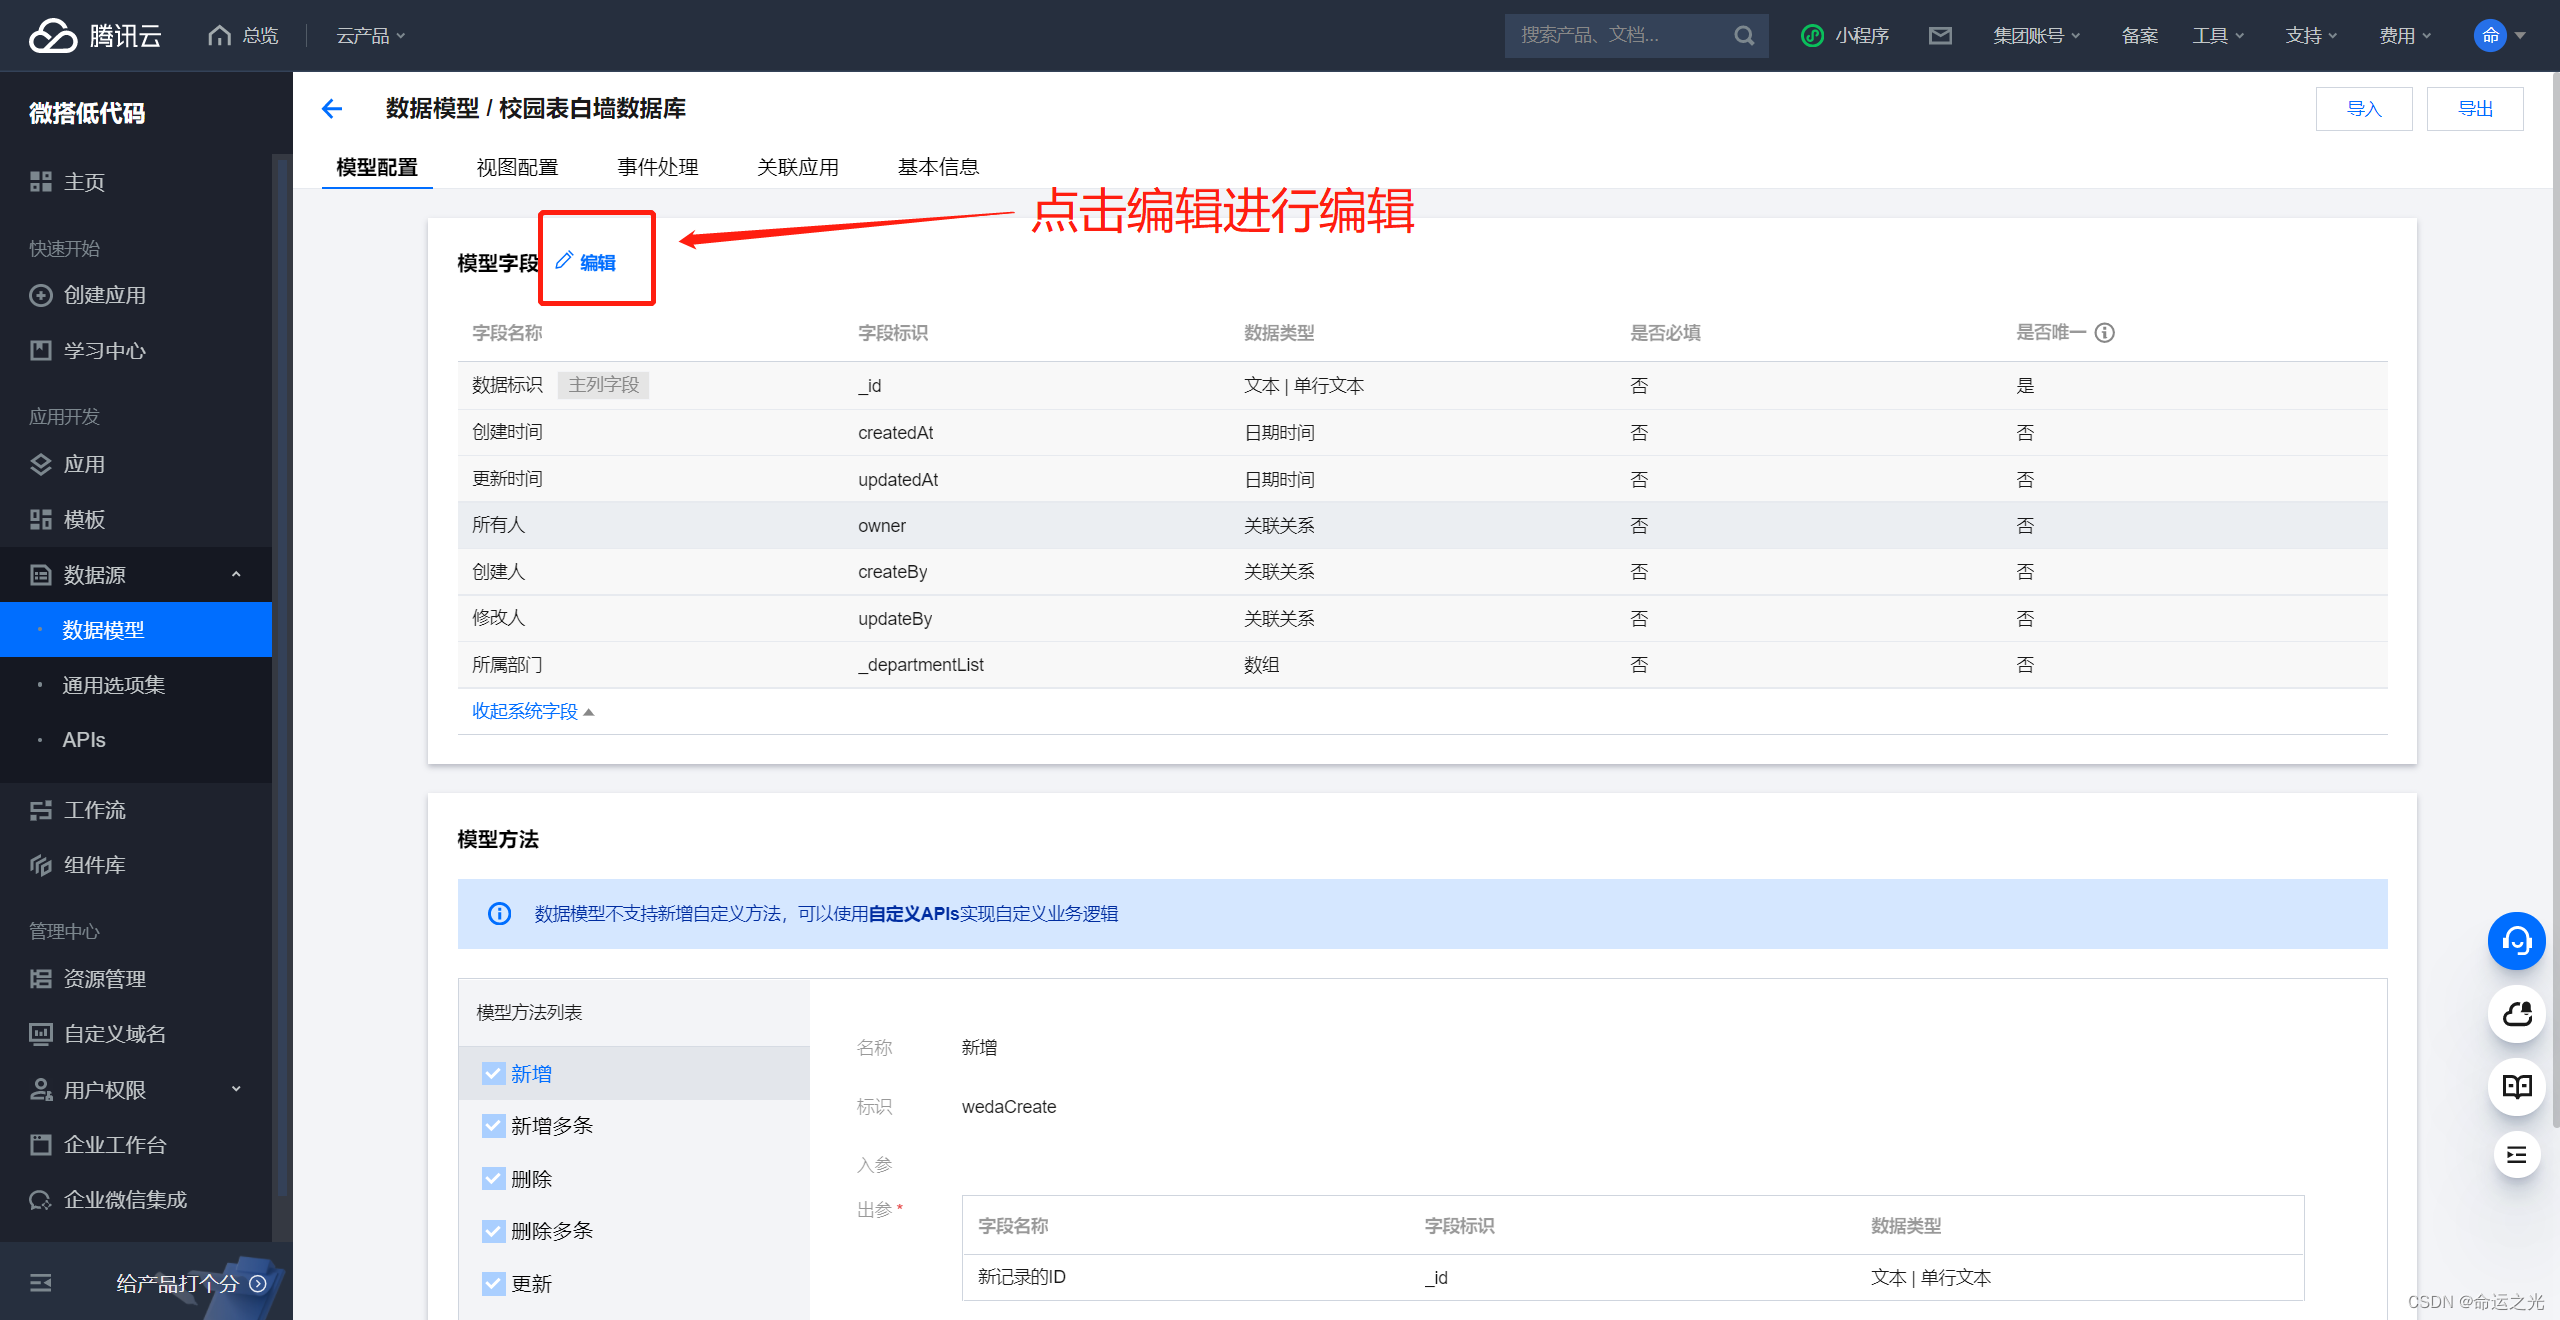Image resolution: width=2560 pixels, height=1320 pixels.
Task: Click the back arrow beside 数据模型 title
Action: [332, 108]
